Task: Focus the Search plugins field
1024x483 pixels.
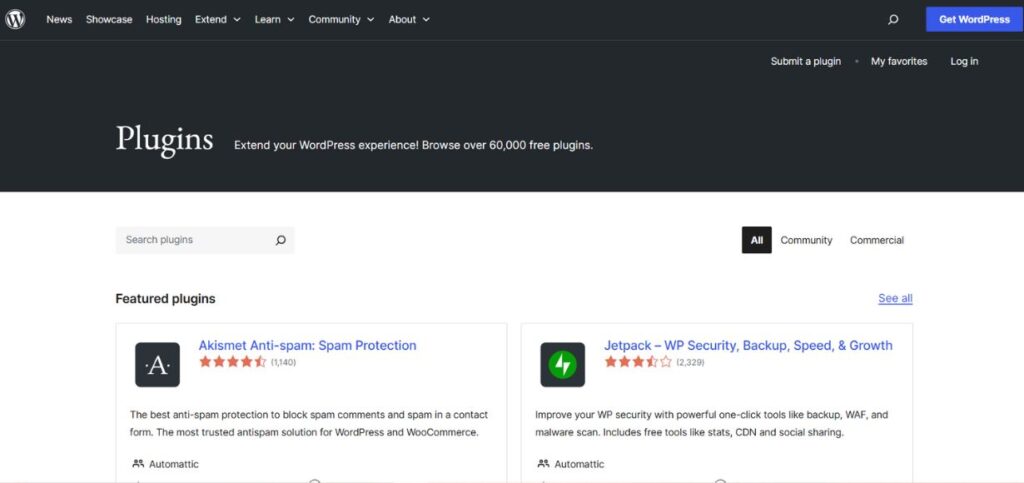Action: click(205, 240)
